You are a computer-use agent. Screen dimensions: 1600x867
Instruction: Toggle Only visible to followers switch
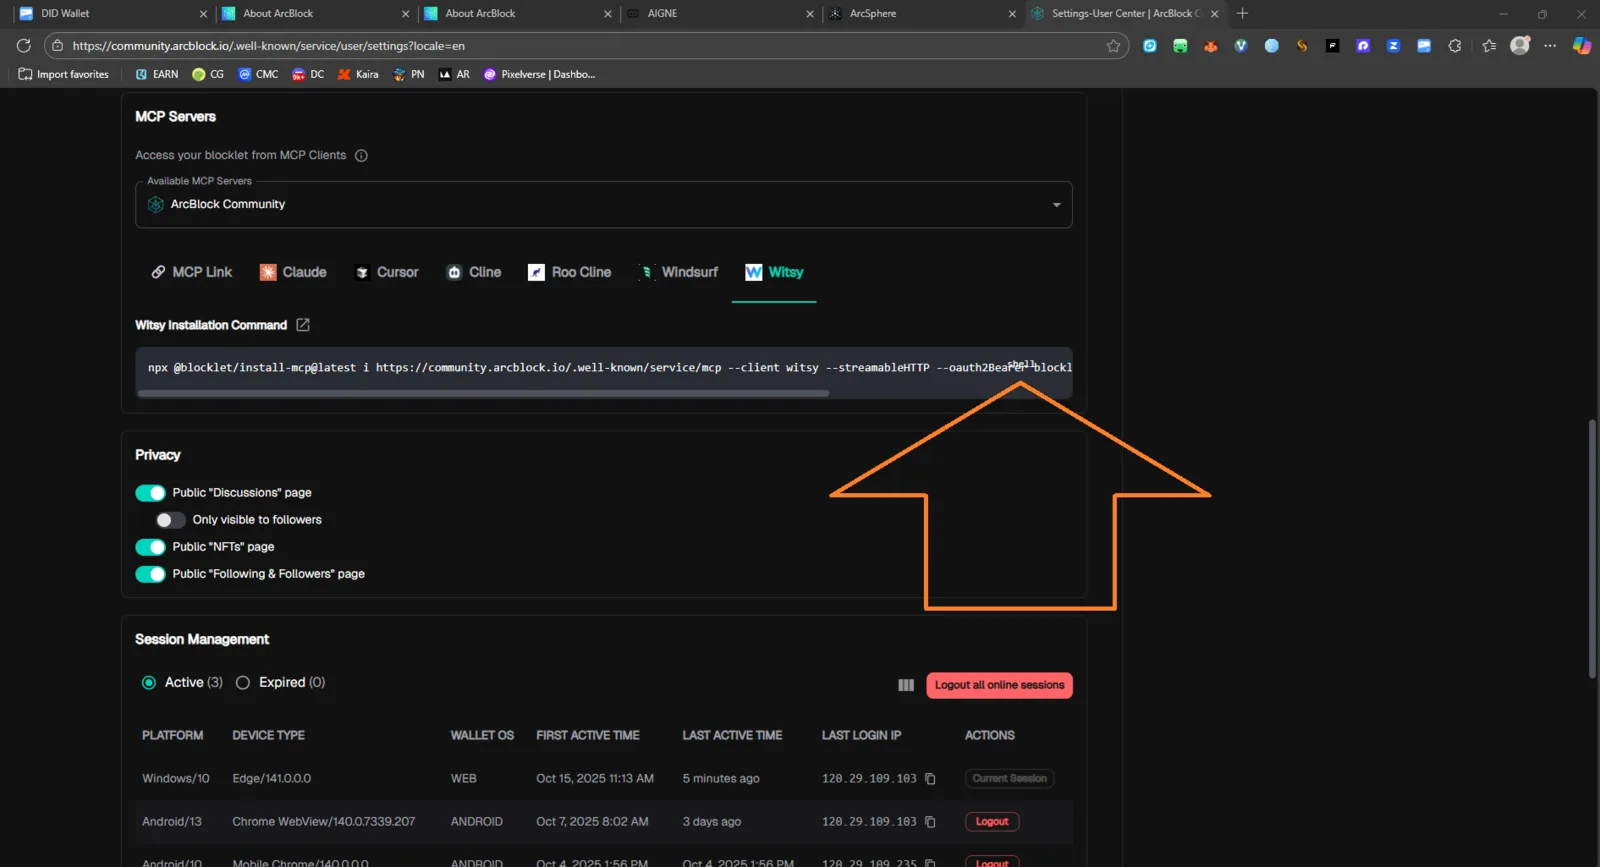pyautogui.click(x=171, y=520)
